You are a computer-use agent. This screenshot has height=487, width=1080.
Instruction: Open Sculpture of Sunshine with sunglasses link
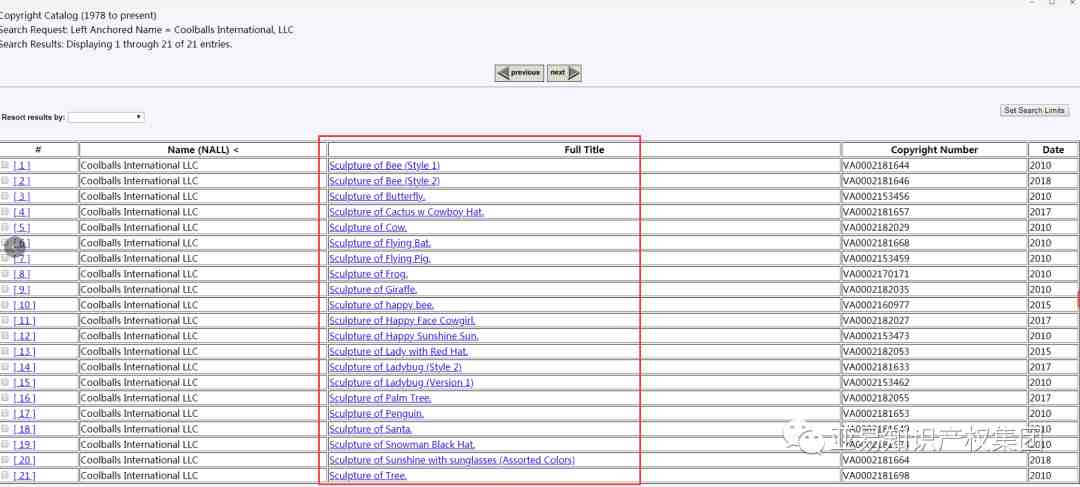tap(452, 460)
